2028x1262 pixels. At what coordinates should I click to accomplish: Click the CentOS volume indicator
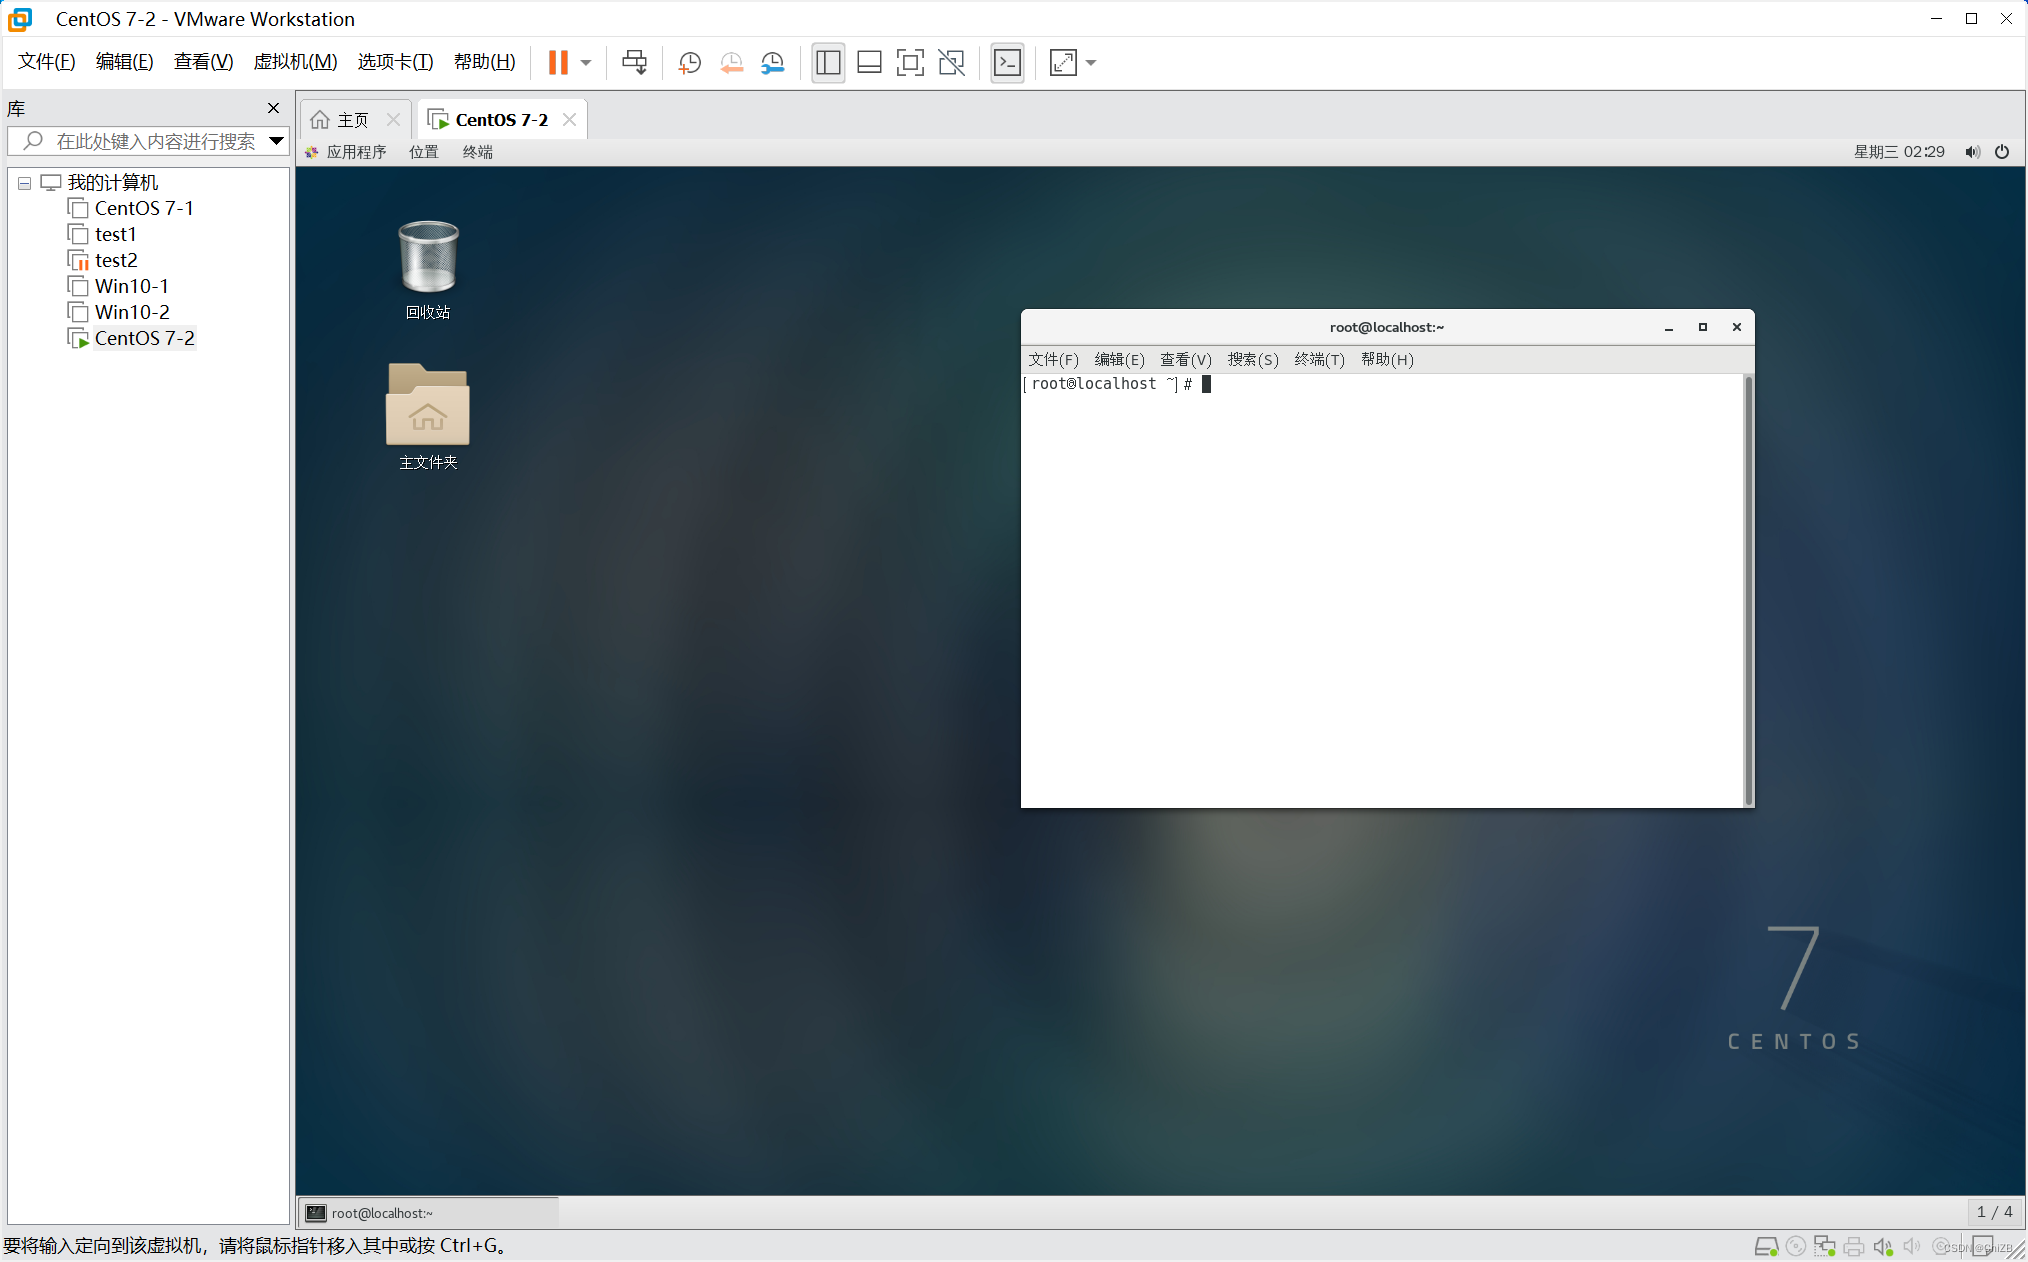click(1972, 152)
